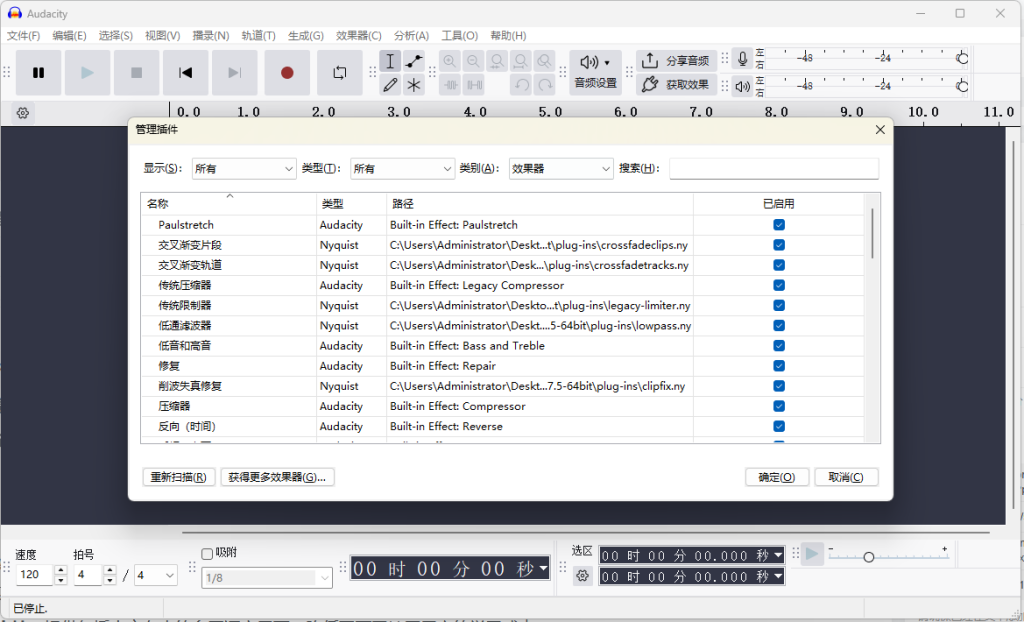The width and height of the screenshot is (1024, 622).
Task: Select the Envelope tool
Action: tap(414, 61)
